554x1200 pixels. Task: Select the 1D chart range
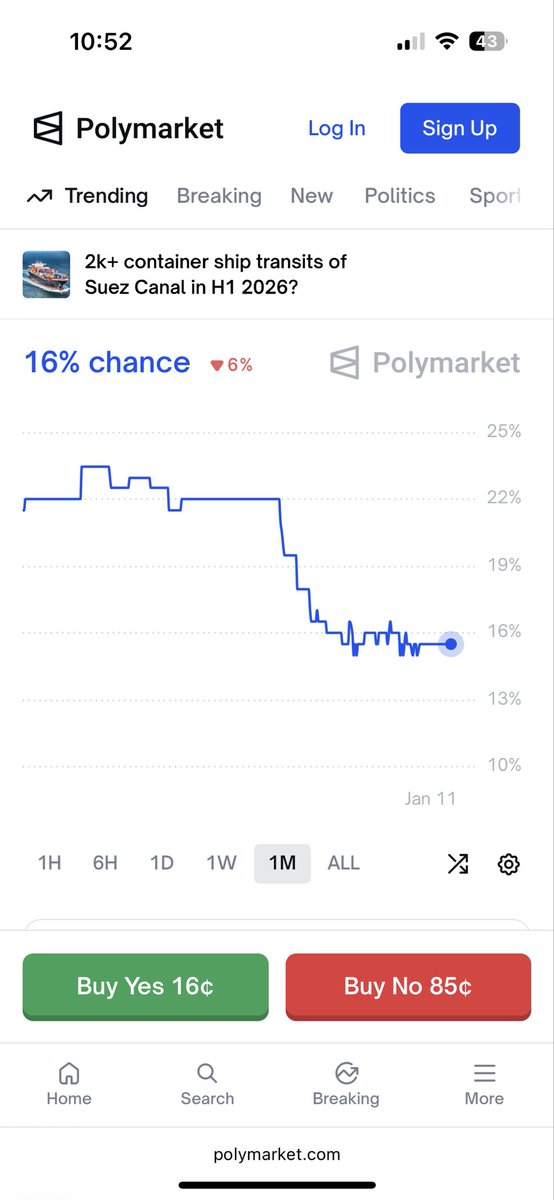tap(162, 863)
